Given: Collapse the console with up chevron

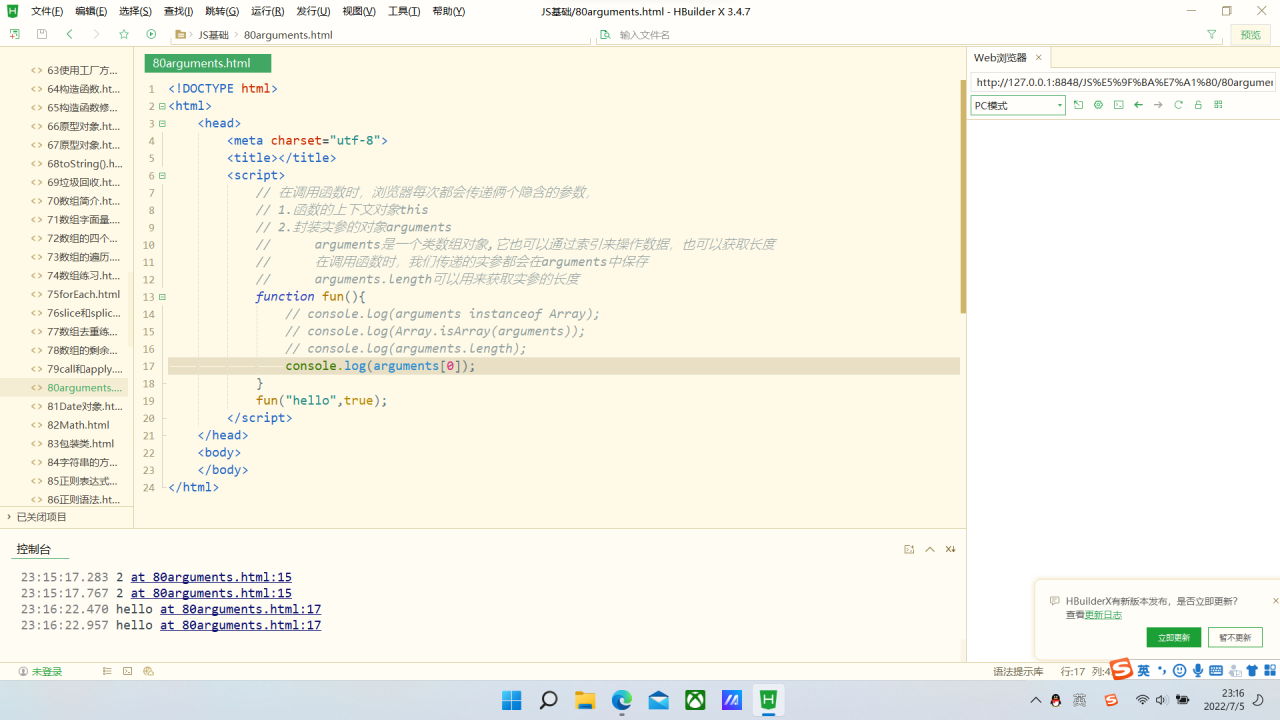Looking at the screenshot, I should (930, 549).
